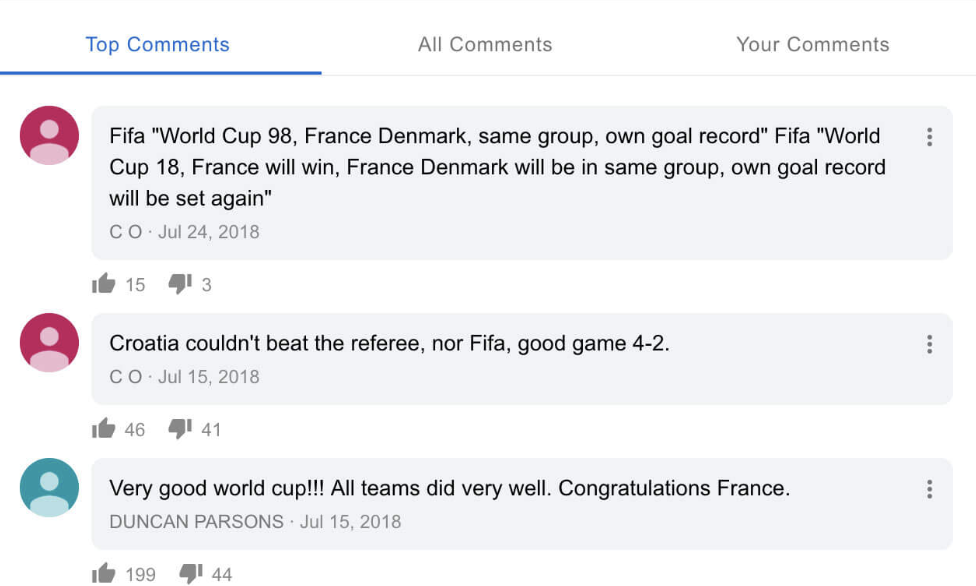Open three-dot menu on Croatia comment
Screen dimensions: 976x586
[x=929, y=344]
